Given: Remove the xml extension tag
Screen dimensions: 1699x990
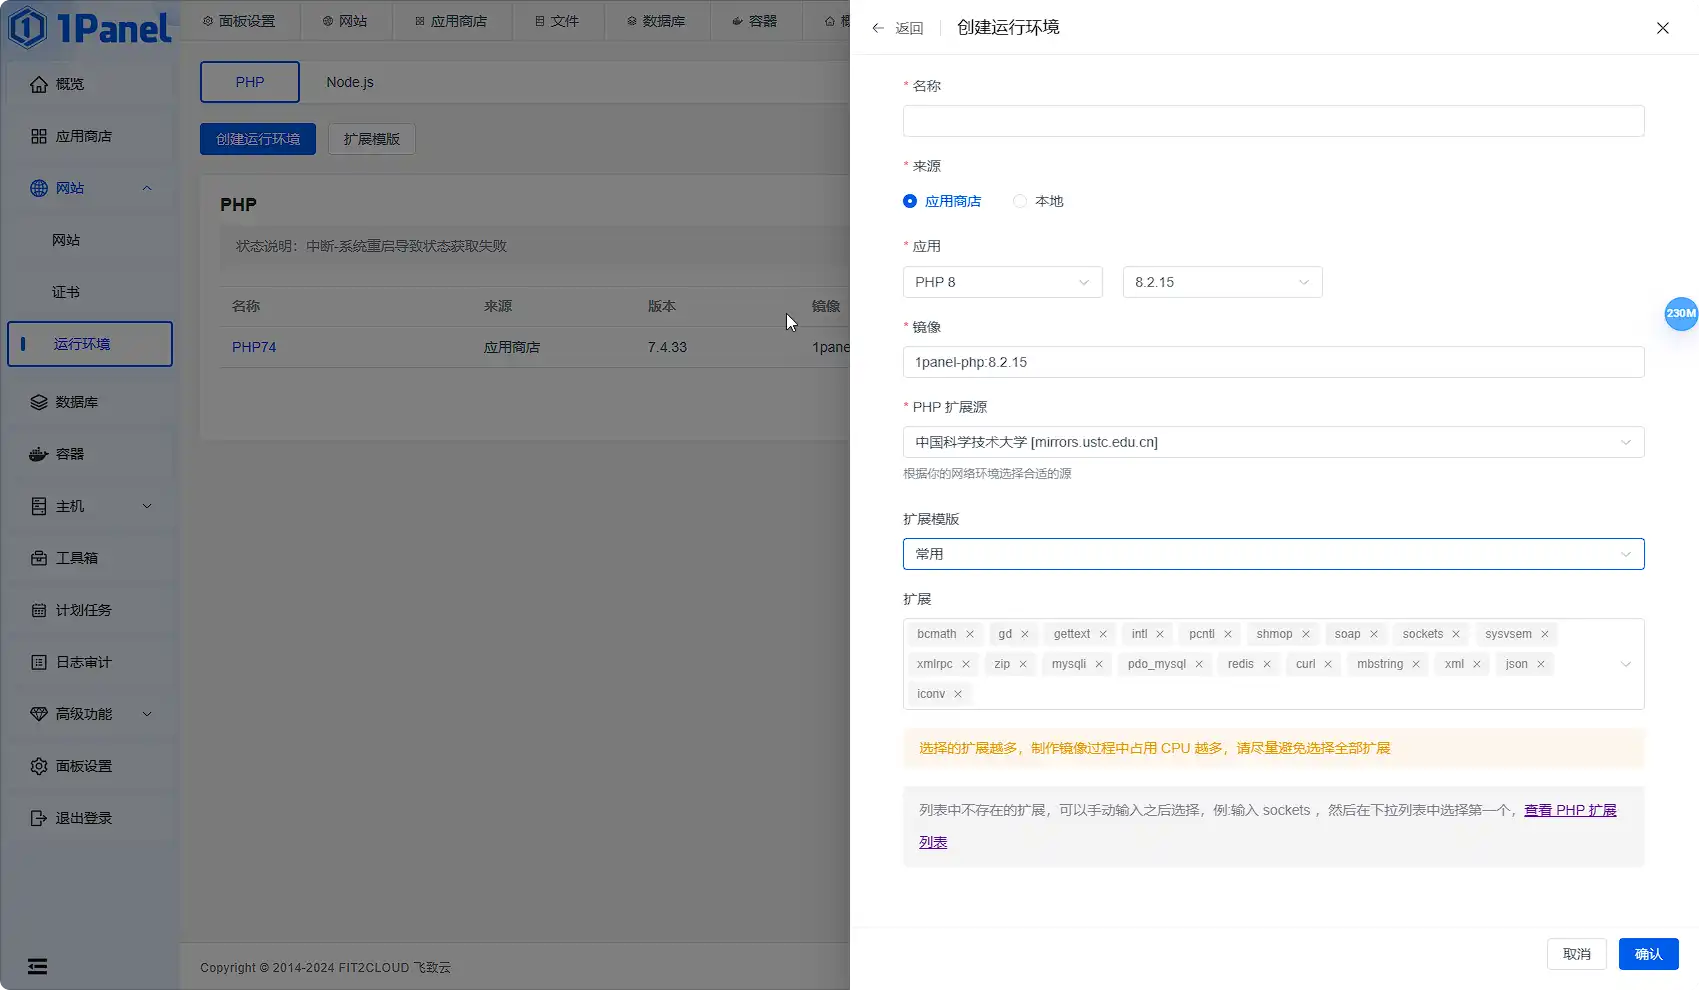Looking at the screenshot, I should (x=1477, y=664).
